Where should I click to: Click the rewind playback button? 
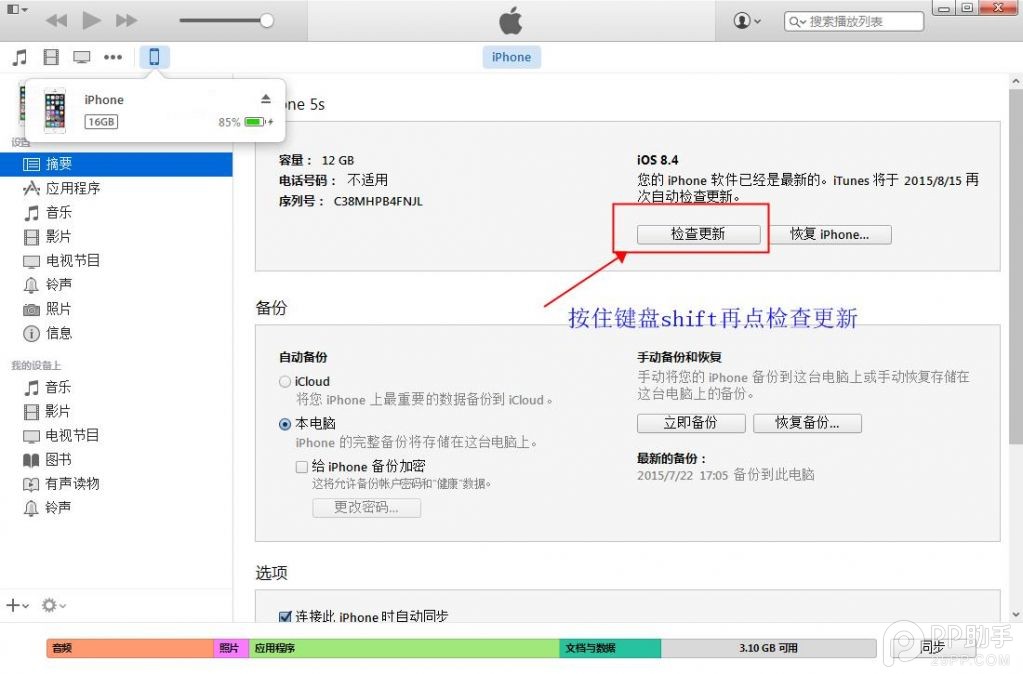(x=57, y=20)
